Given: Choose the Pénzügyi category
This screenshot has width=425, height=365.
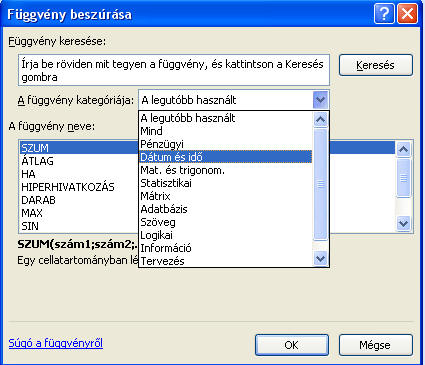Looking at the screenshot, I should (x=225, y=144).
